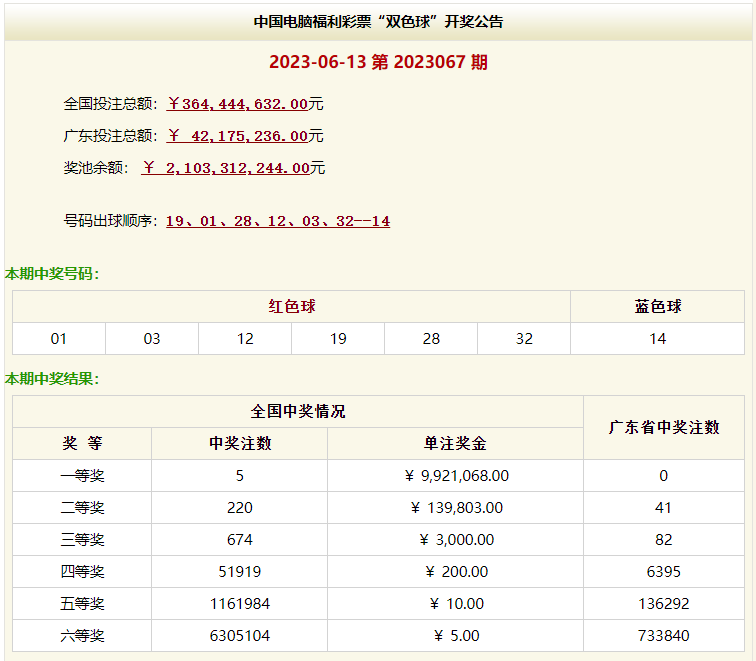Select red ball number 01 cell
The width and height of the screenshot is (756, 661).
tap(59, 339)
